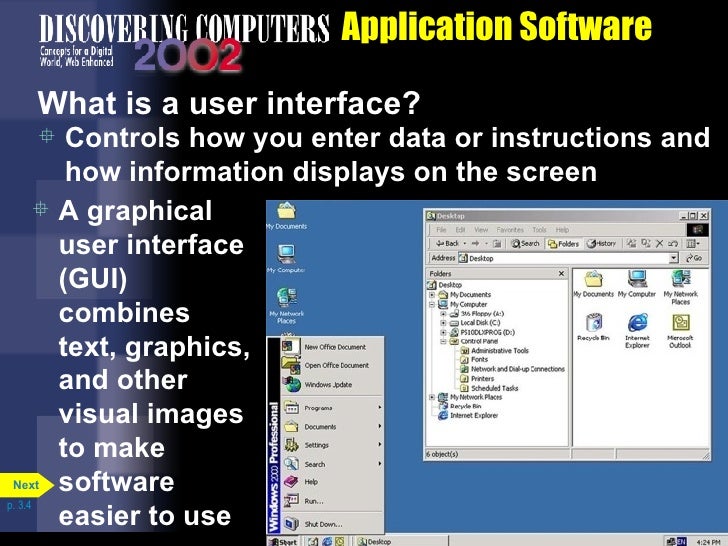Viewport: 728px width, 546px height.
Task: Click the Back toolbar button in Explorer
Action: (x=447, y=243)
